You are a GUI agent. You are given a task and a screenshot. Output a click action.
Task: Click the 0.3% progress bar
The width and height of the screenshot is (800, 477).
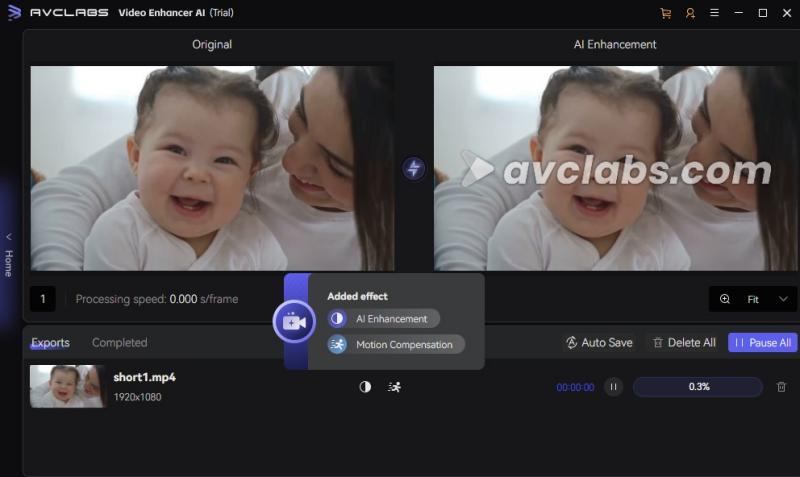click(x=698, y=387)
